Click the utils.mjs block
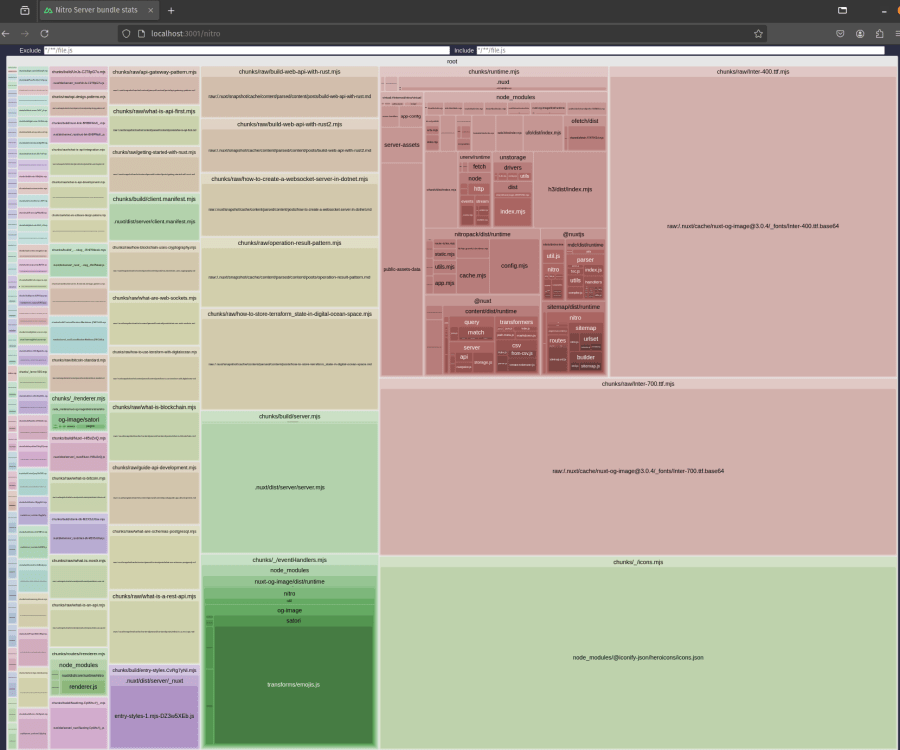 [x=444, y=267]
